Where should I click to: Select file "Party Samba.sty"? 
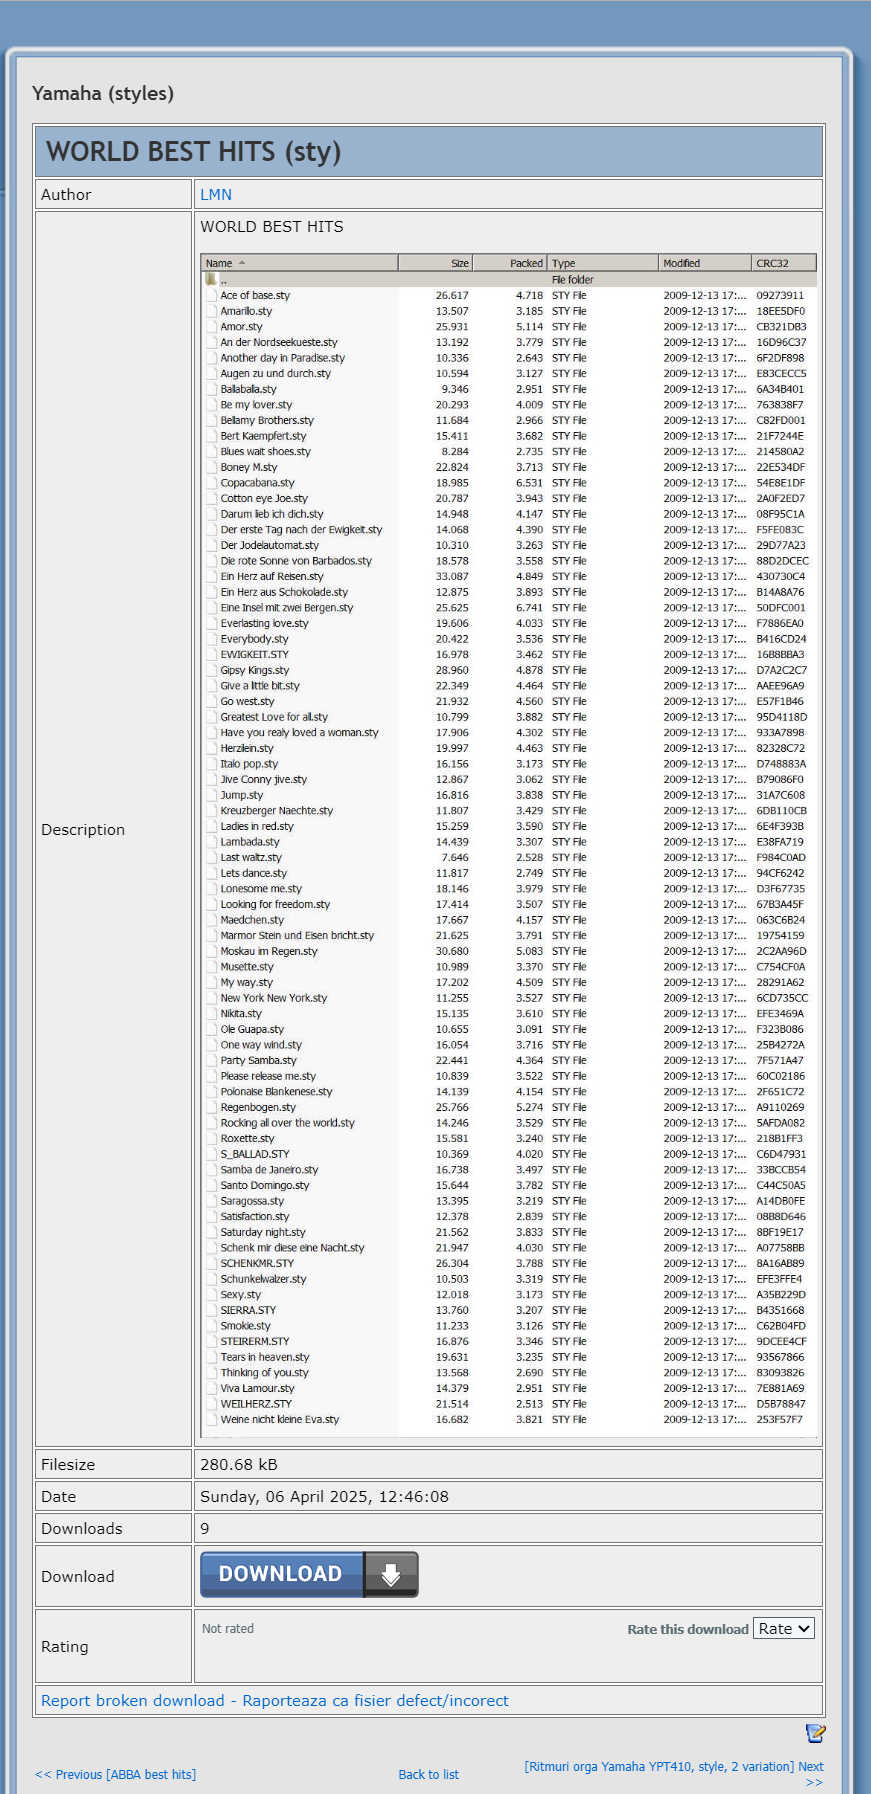259,1060
